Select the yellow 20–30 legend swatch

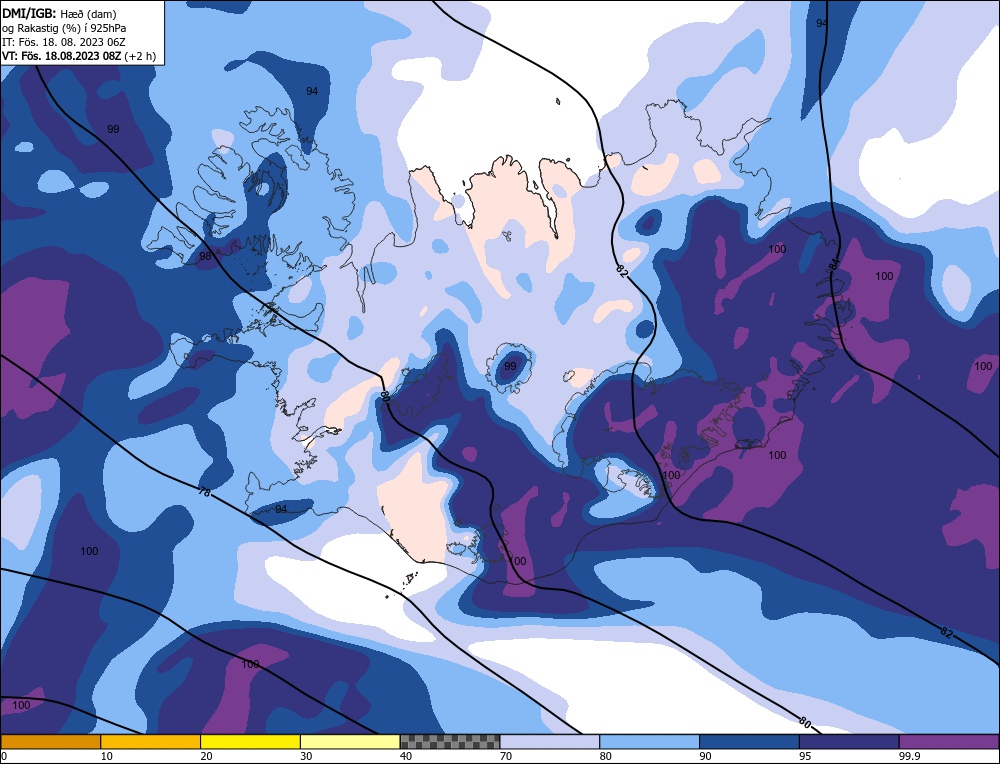(x=250, y=741)
